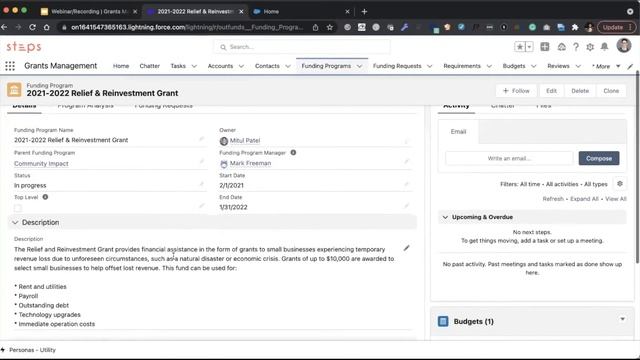
Task: Click the browser Update button
Action: [616, 27]
